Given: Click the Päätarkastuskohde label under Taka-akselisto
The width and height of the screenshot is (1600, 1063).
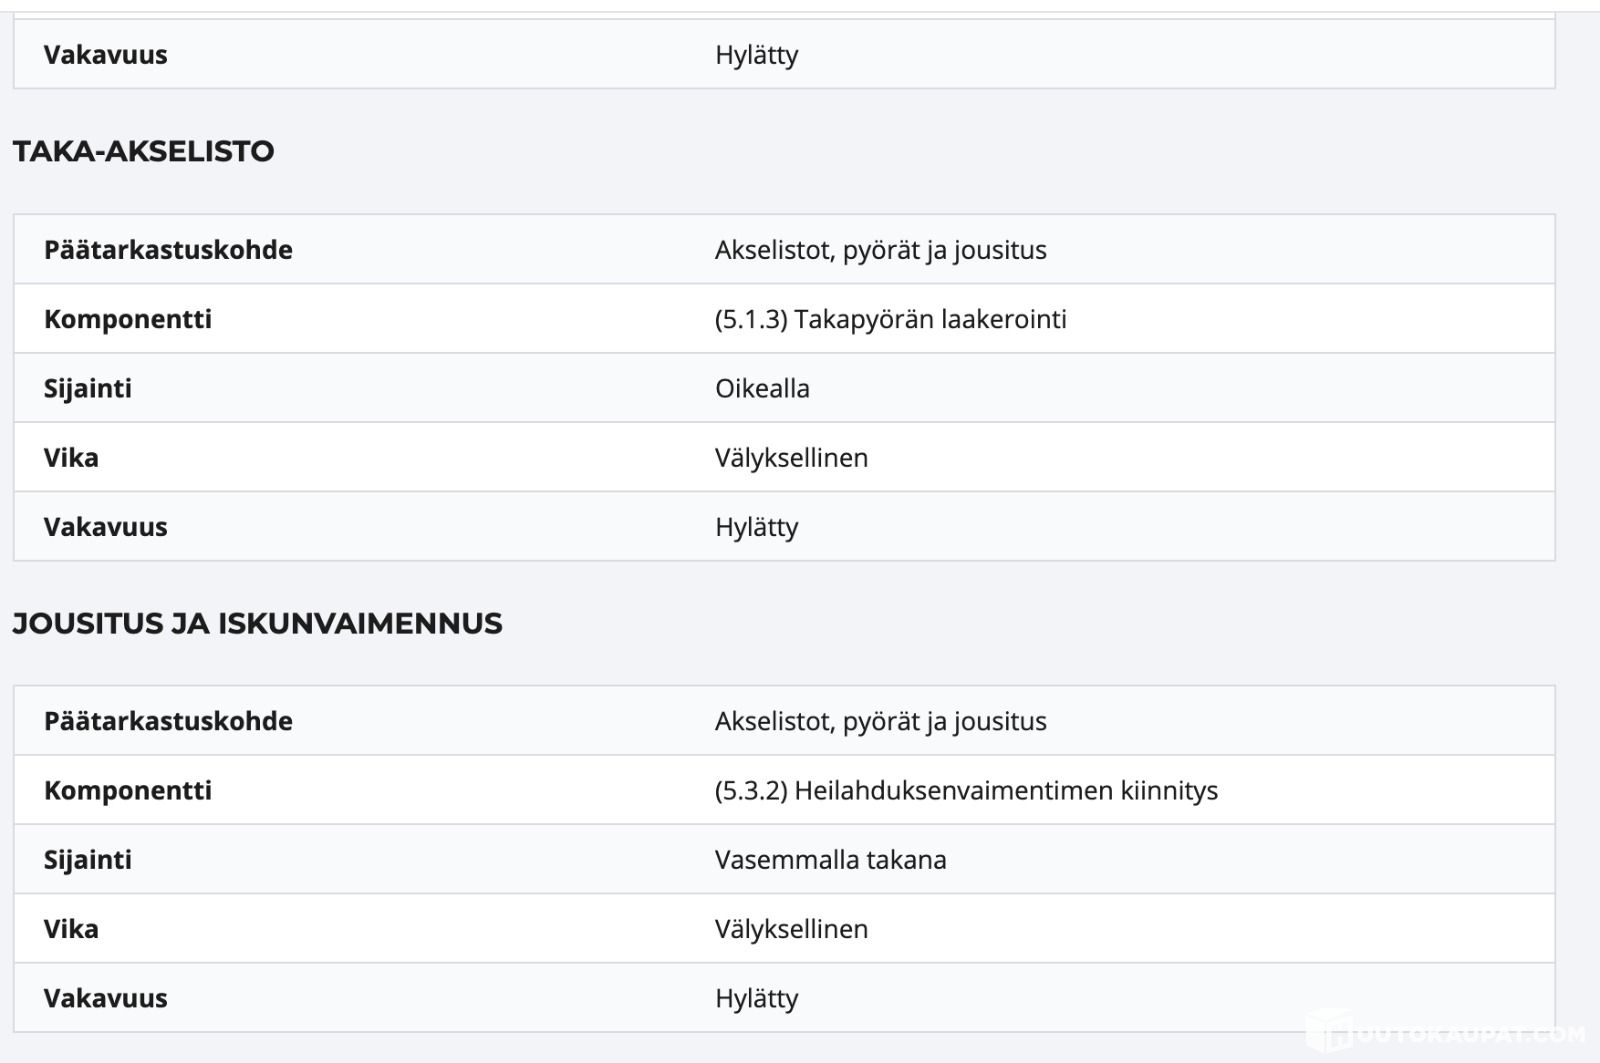Looking at the screenshot, I should point(168,249).
